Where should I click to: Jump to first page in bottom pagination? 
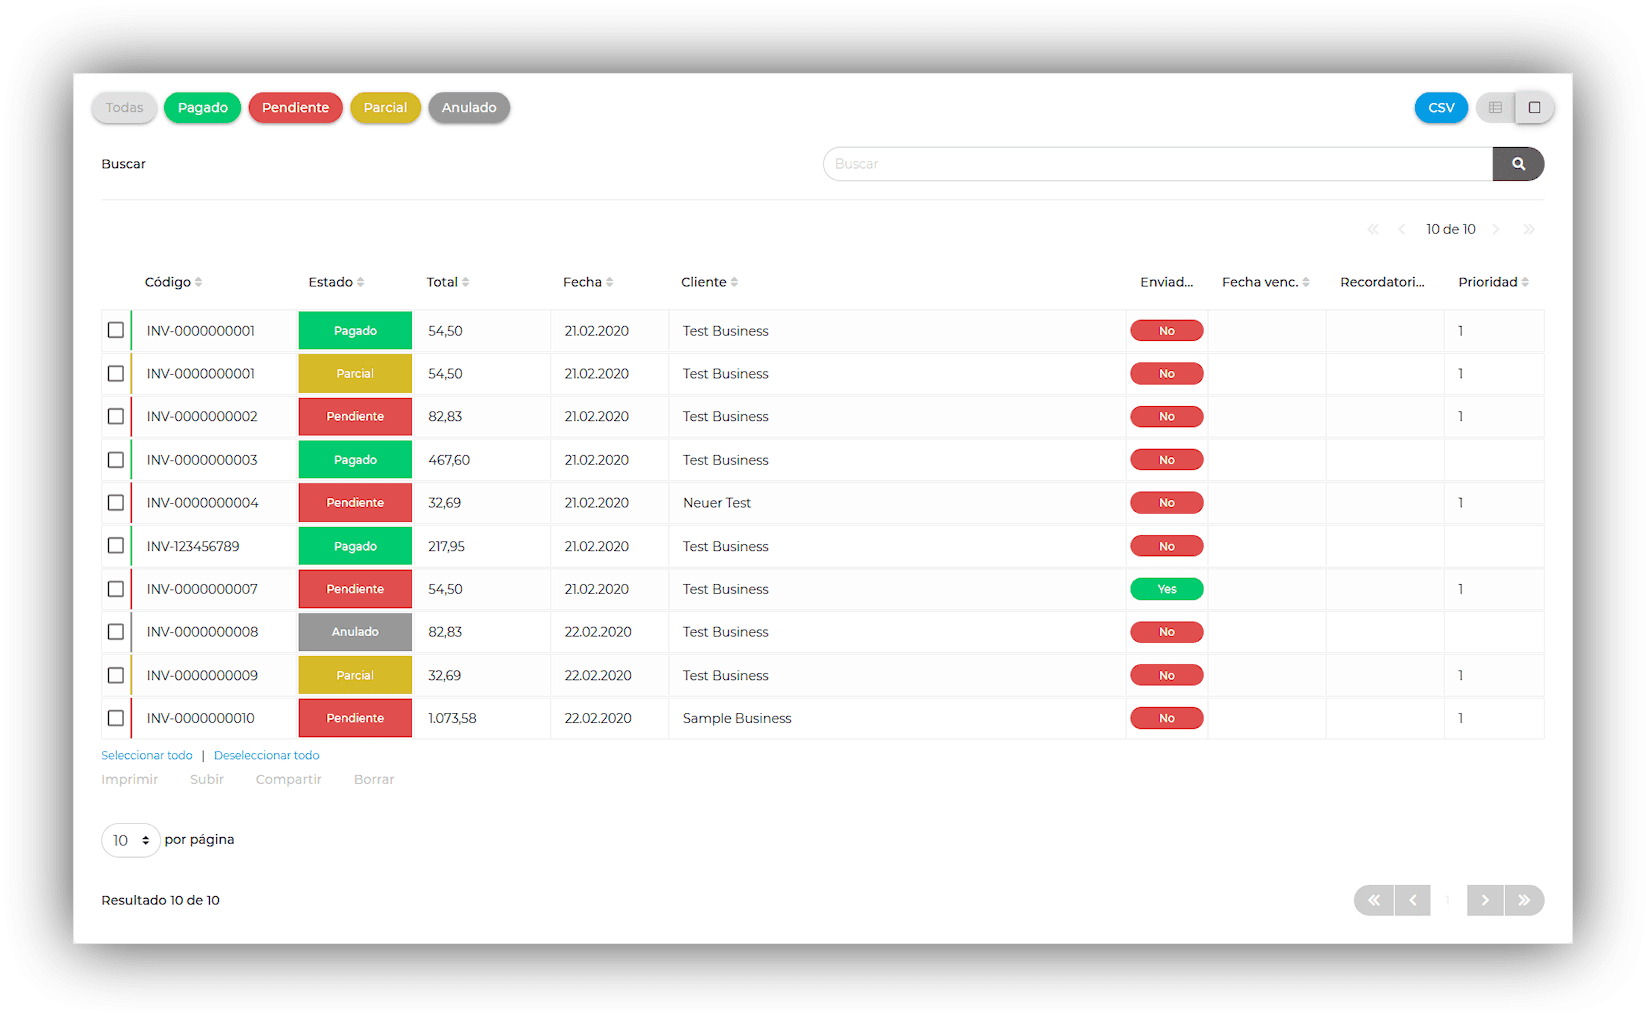[x=1374, y=900]
